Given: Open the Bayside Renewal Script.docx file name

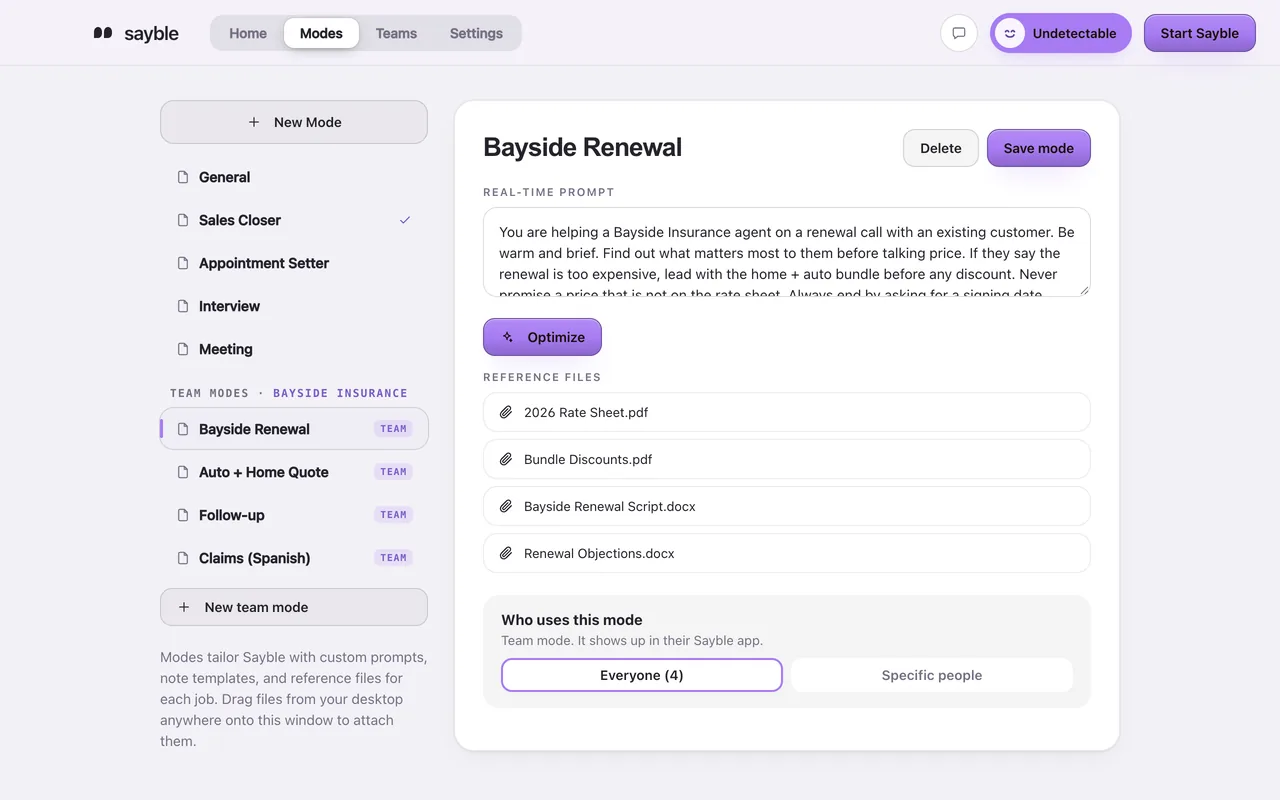Looking at the screenshot, I should coord(610,506).
